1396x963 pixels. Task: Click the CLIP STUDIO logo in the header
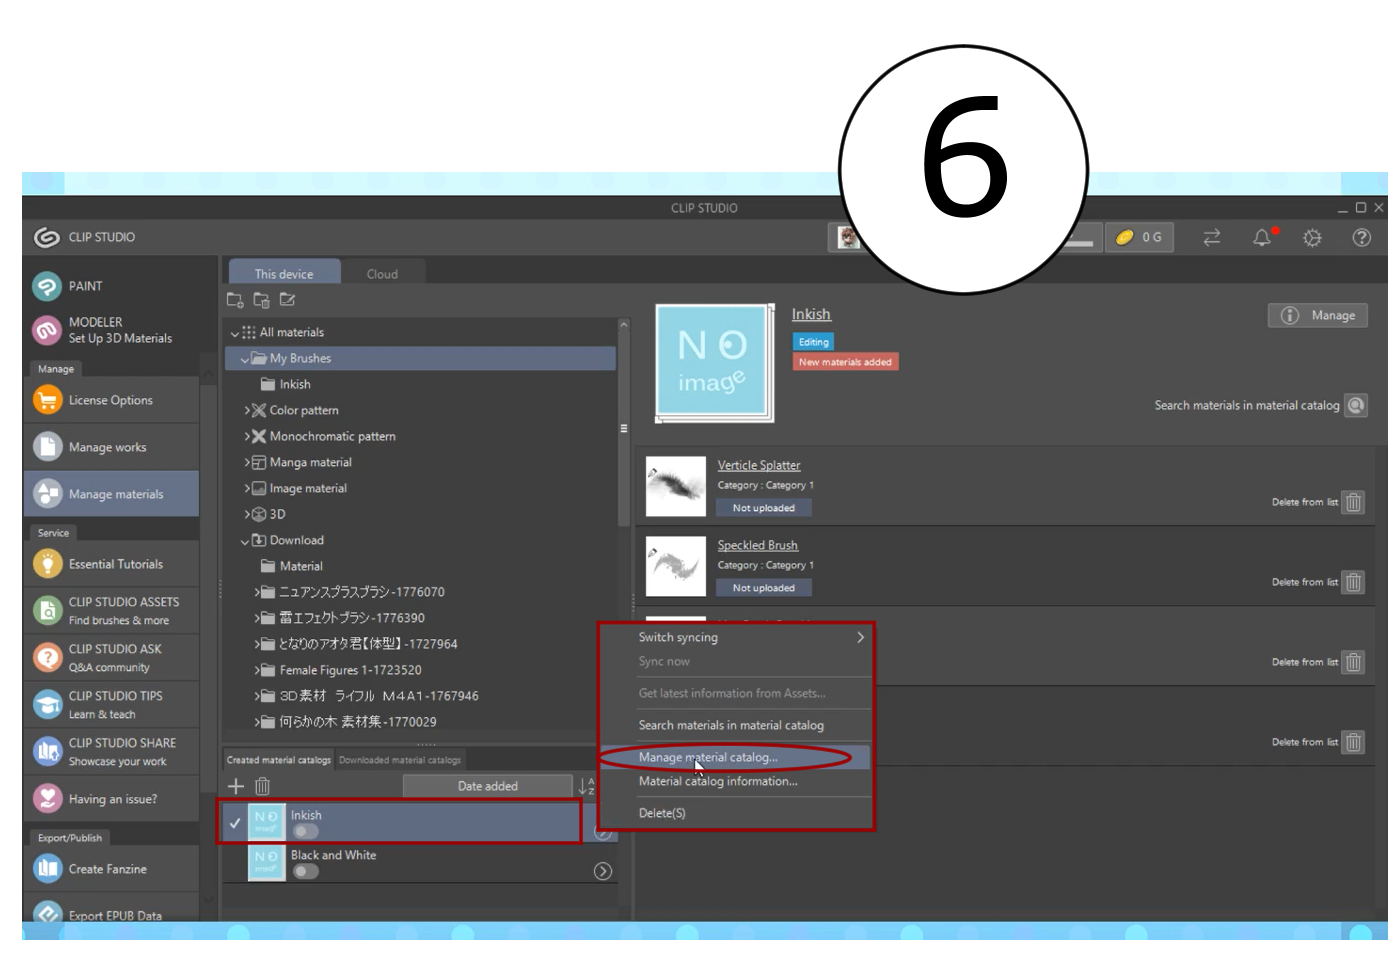[46, 237]
